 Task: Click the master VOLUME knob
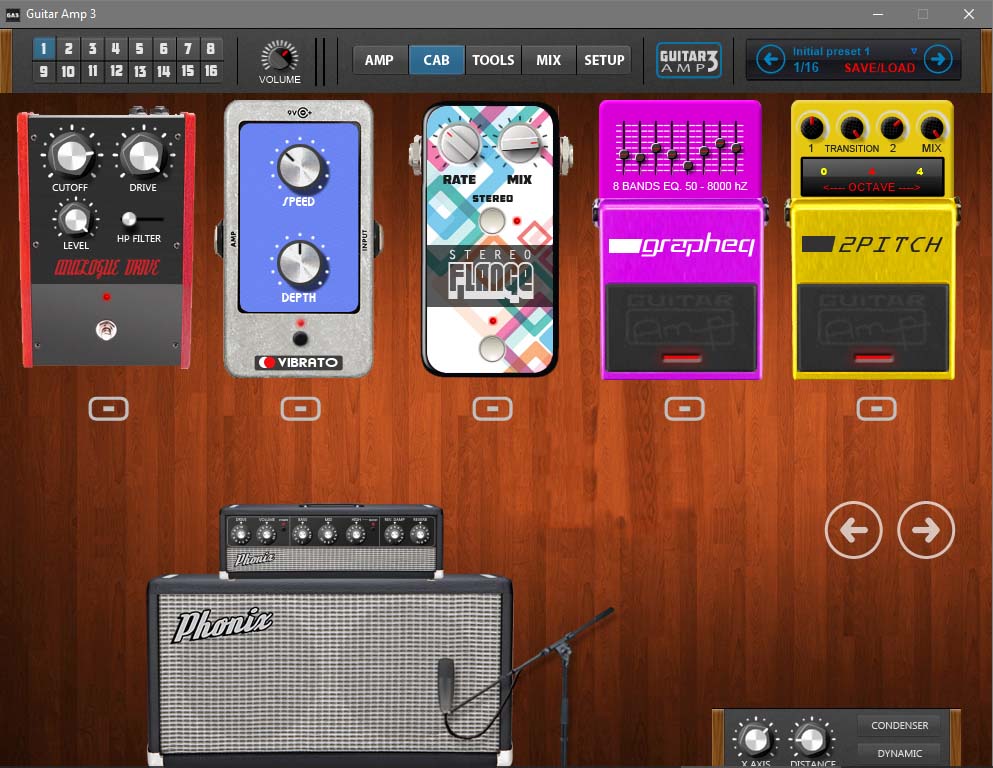(x=279, y=56)
